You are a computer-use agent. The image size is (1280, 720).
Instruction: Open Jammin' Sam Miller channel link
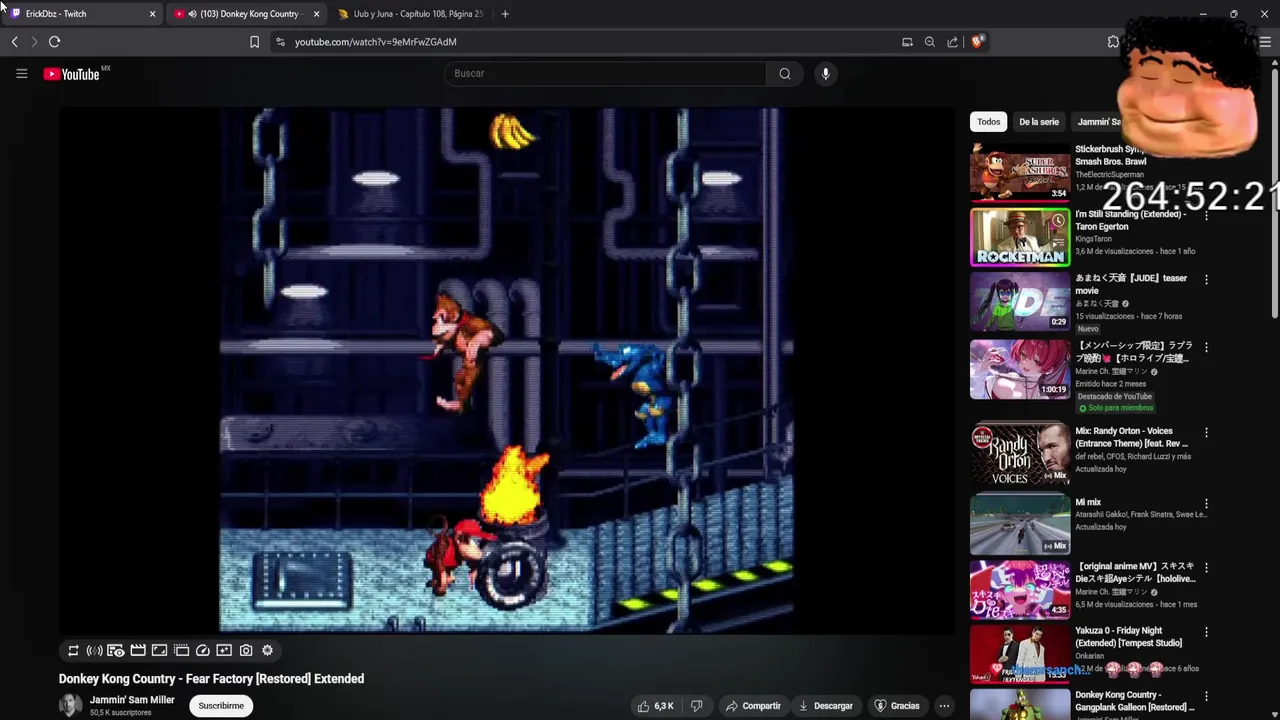[x=132, y=700]
